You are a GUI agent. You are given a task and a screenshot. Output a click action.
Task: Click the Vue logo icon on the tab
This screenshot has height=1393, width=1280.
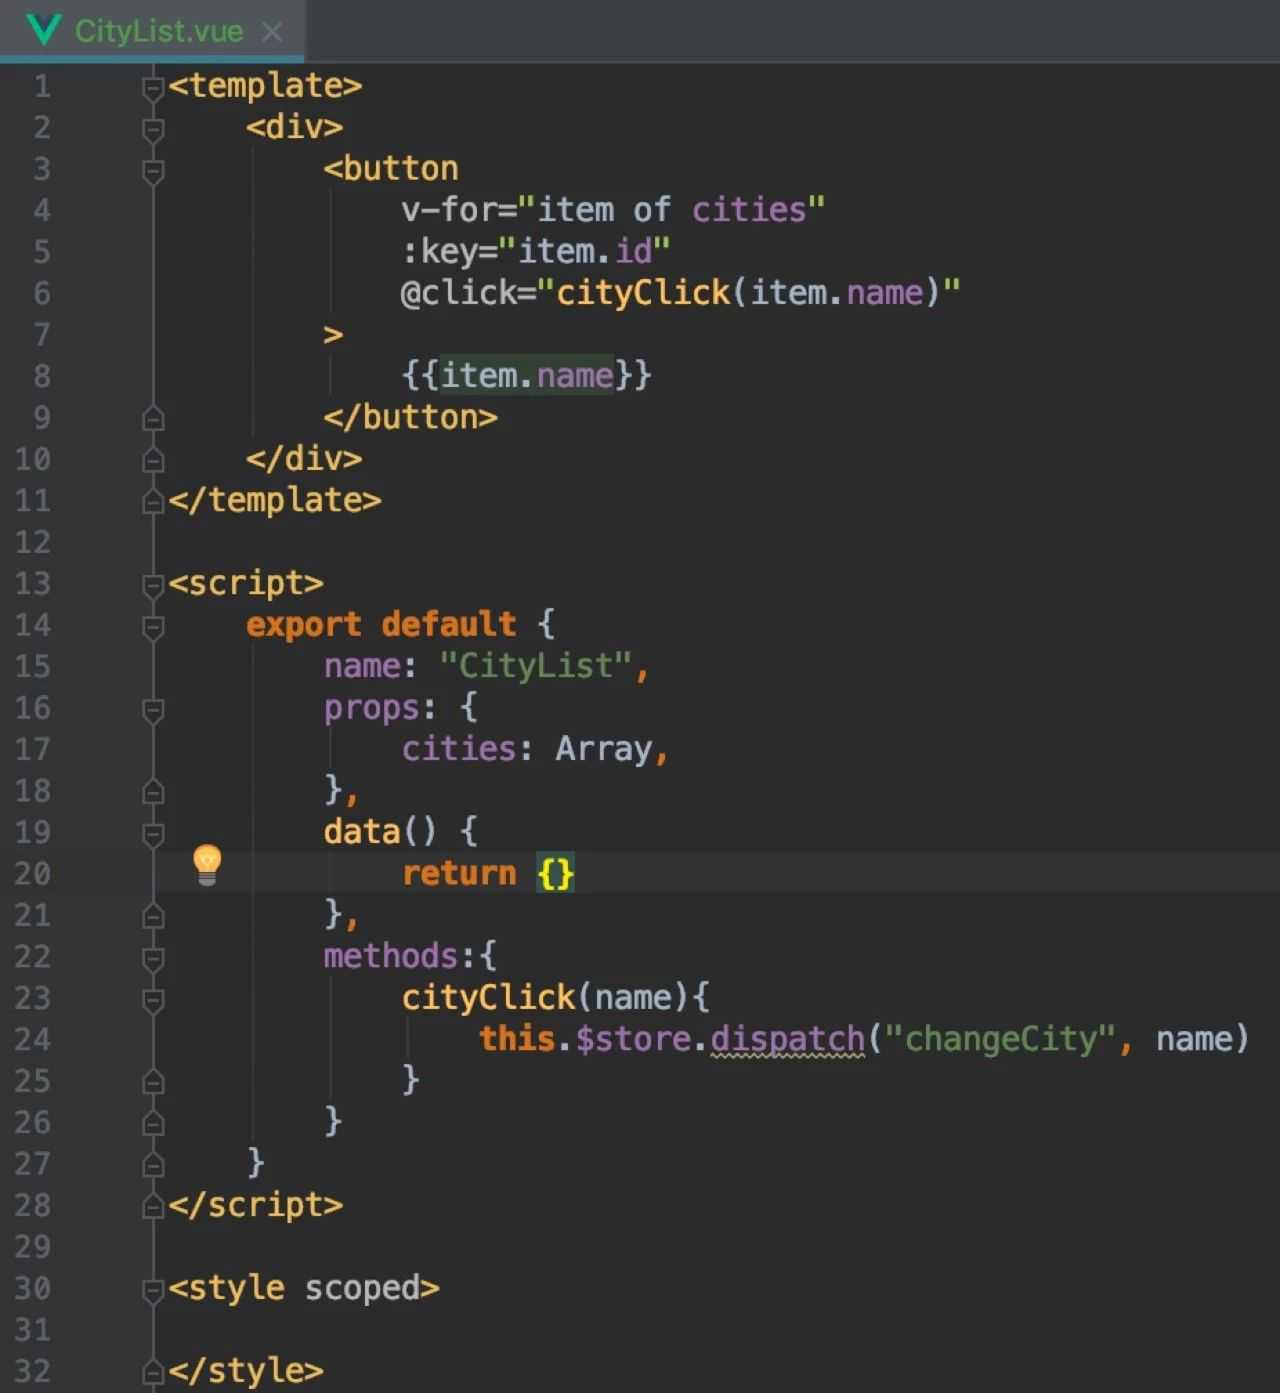43,30
